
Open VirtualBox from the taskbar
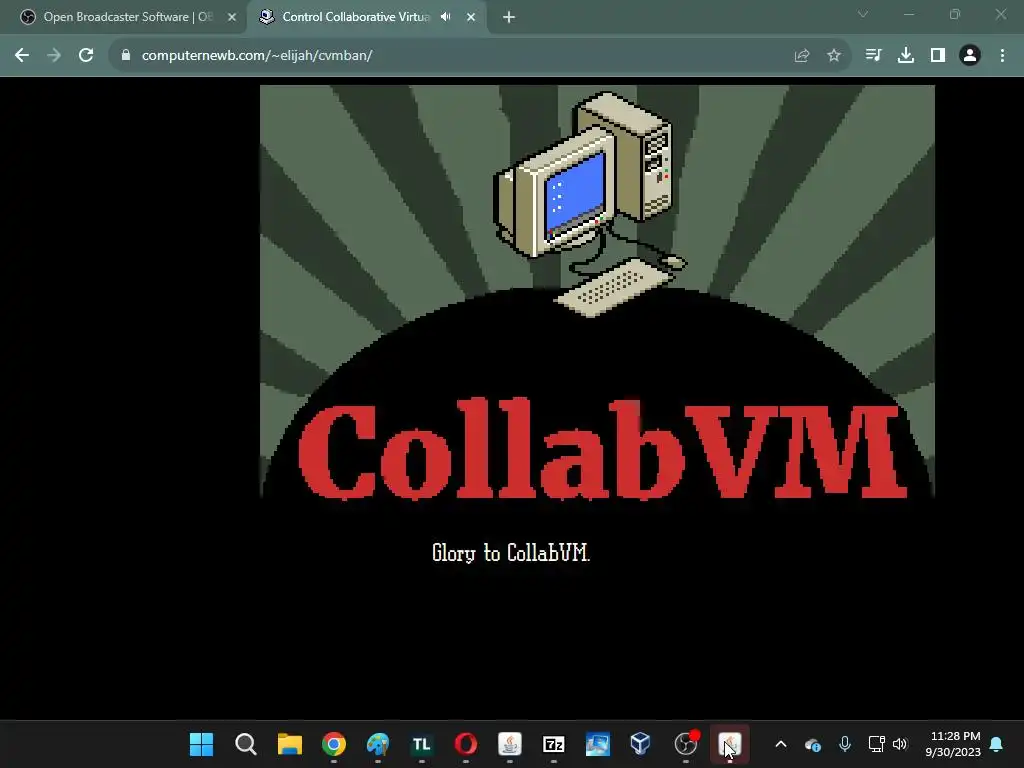[x=641, y=744]
